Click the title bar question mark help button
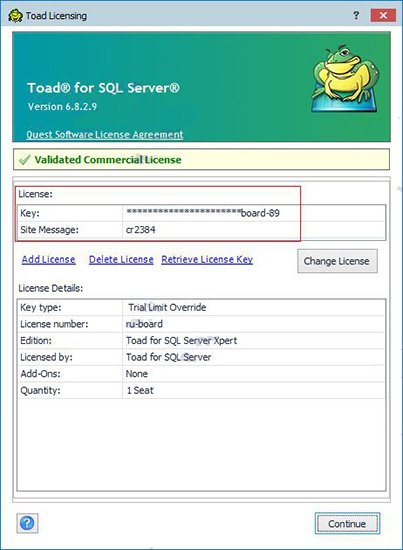Screen dimensions: 403x550 (x=356, y=15)
